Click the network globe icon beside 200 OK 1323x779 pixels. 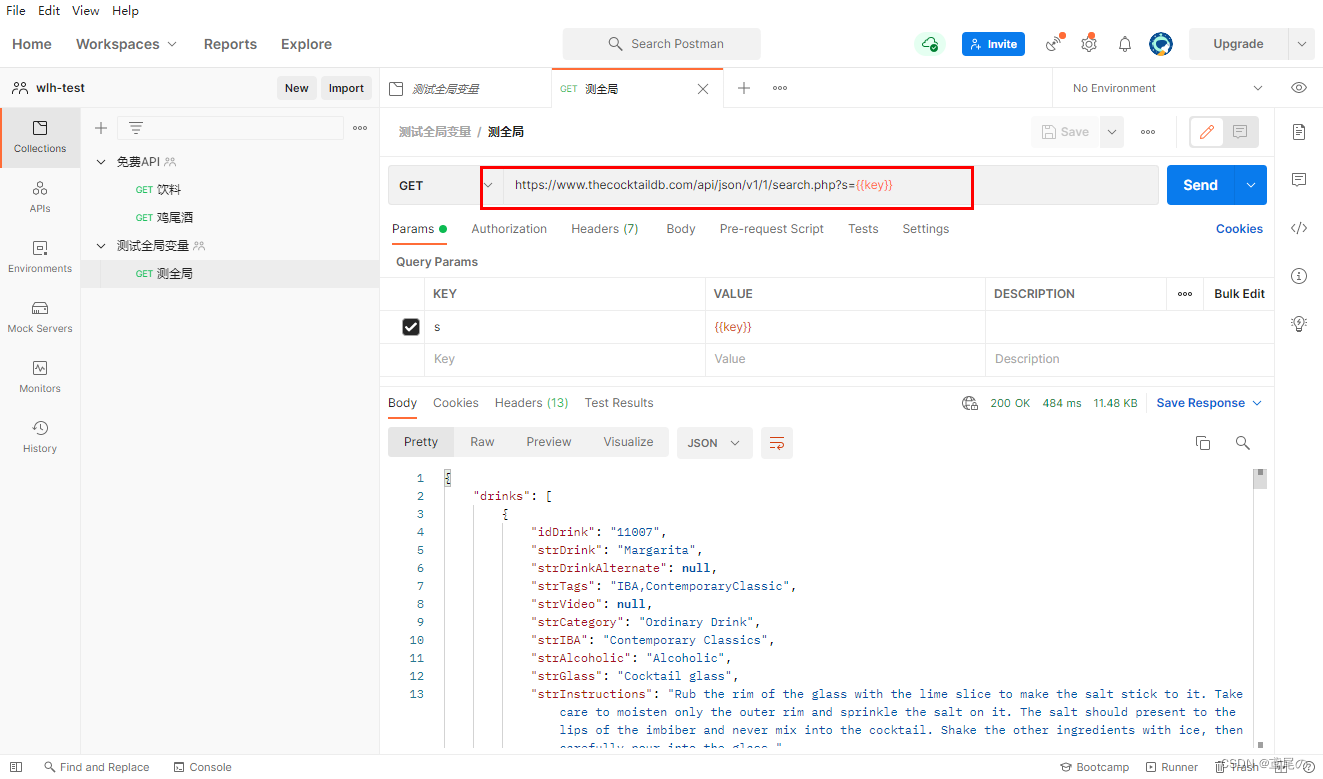tap(969, 403)
